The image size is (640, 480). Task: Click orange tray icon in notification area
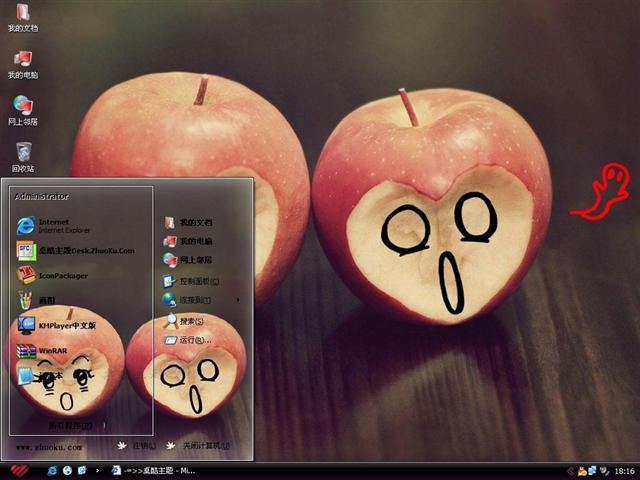pyautogui.click(x=582, y=471)
